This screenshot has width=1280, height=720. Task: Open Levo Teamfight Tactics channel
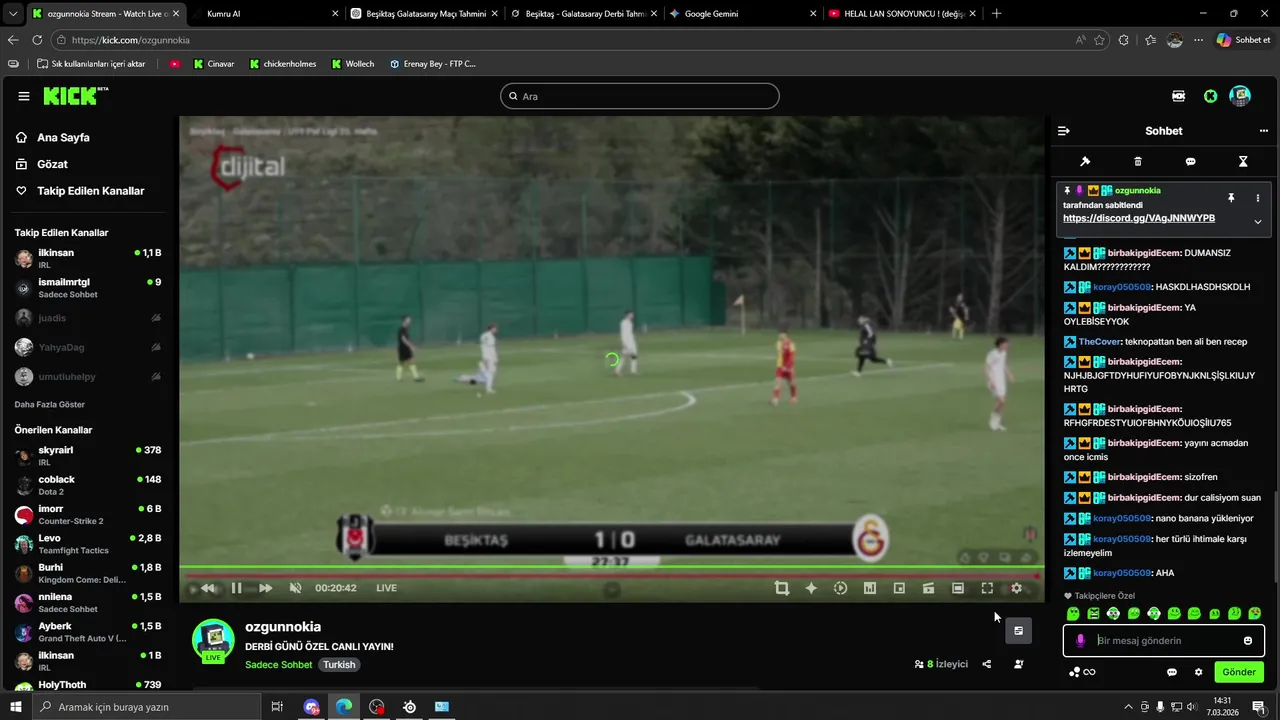pyautogui.click(x=88, y=544)
